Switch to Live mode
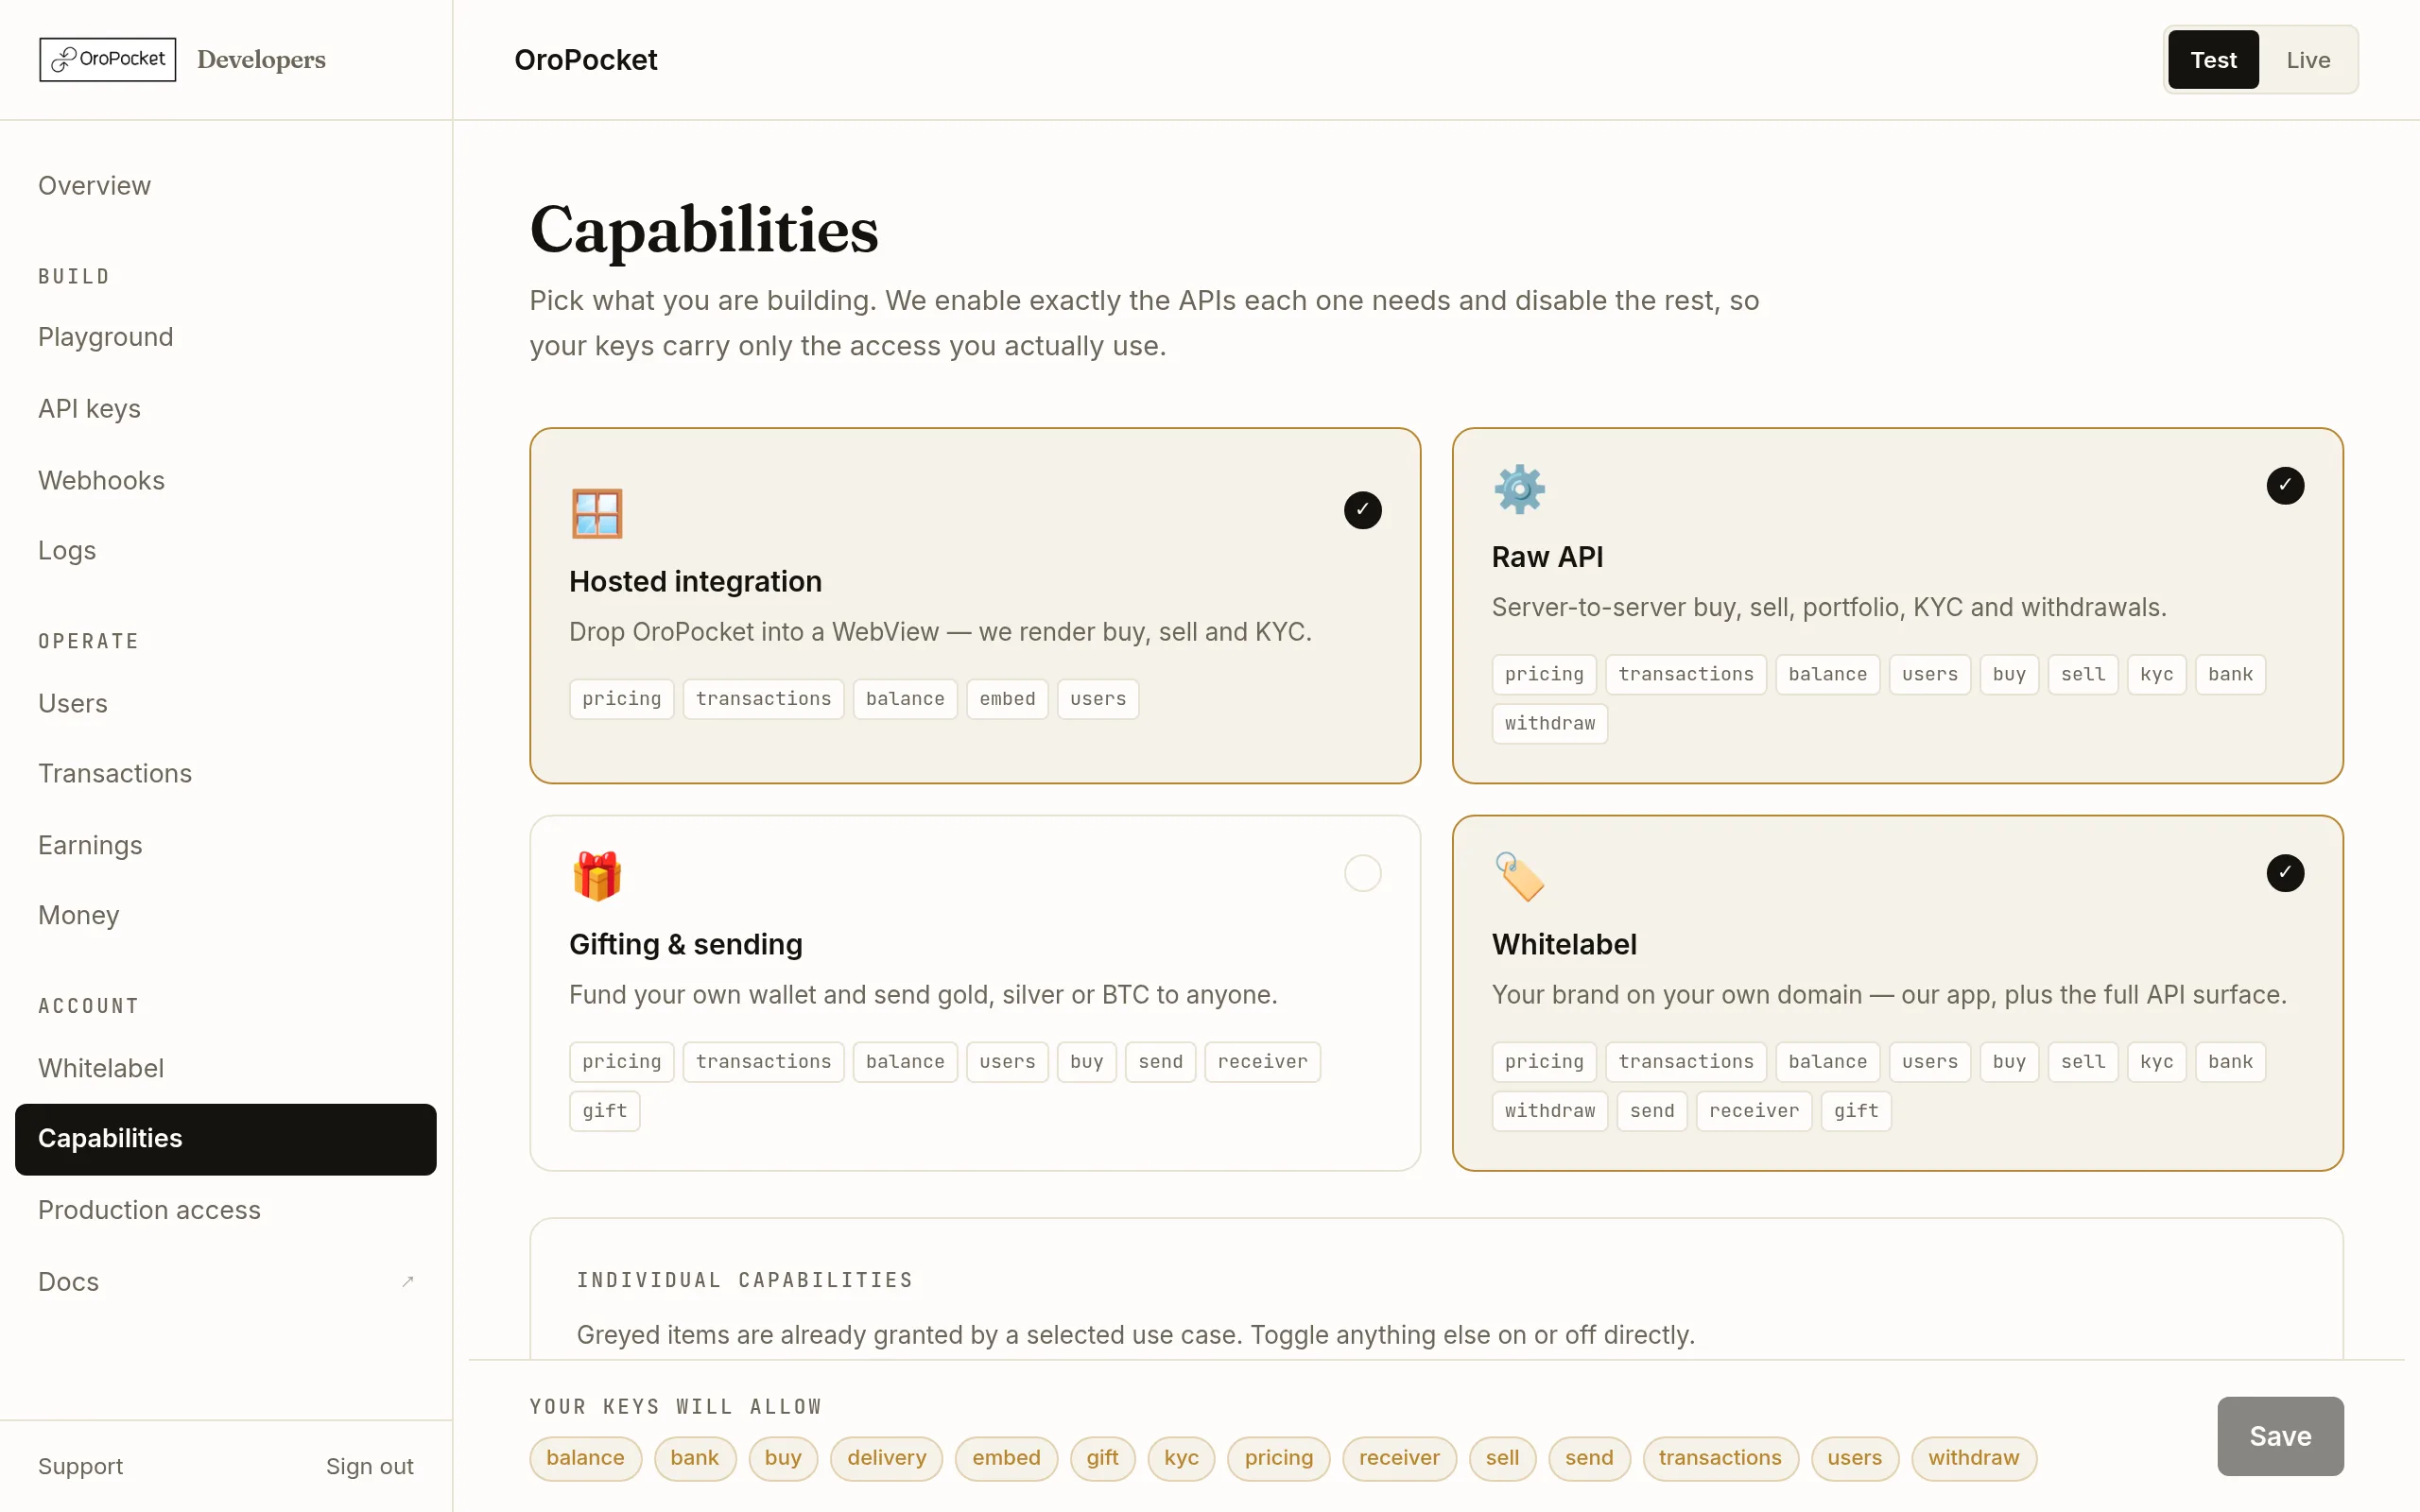Screen dimensions: 2420x1512 tap(2308, 60)
